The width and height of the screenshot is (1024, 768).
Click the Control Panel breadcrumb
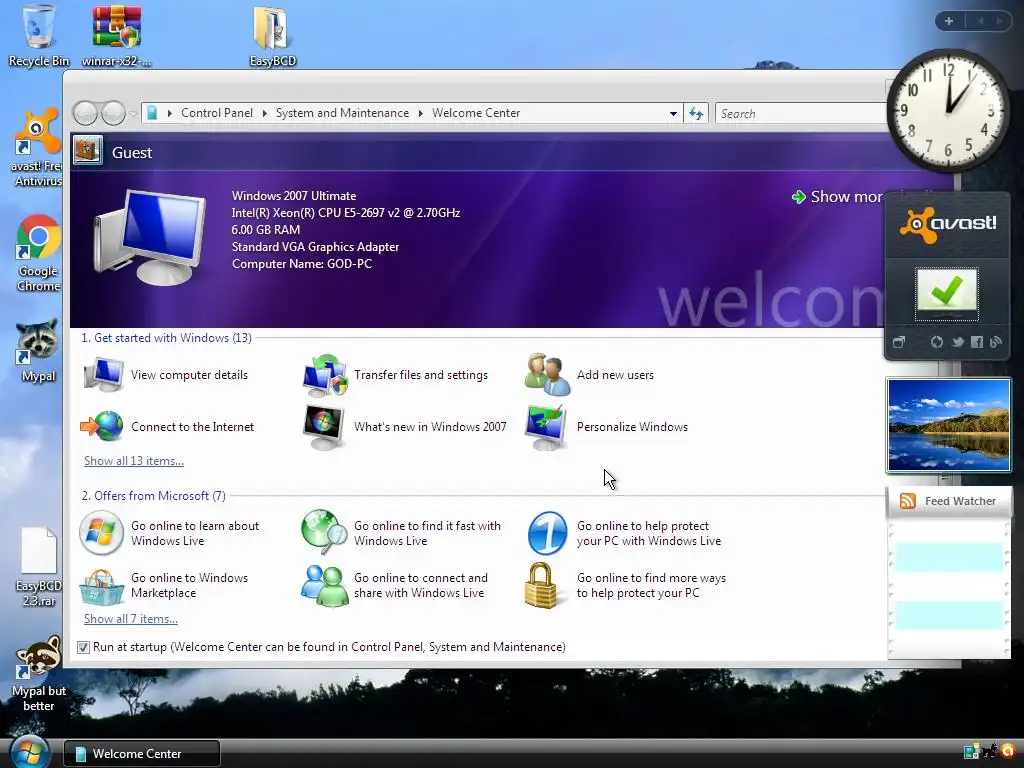tap(217, 113)
